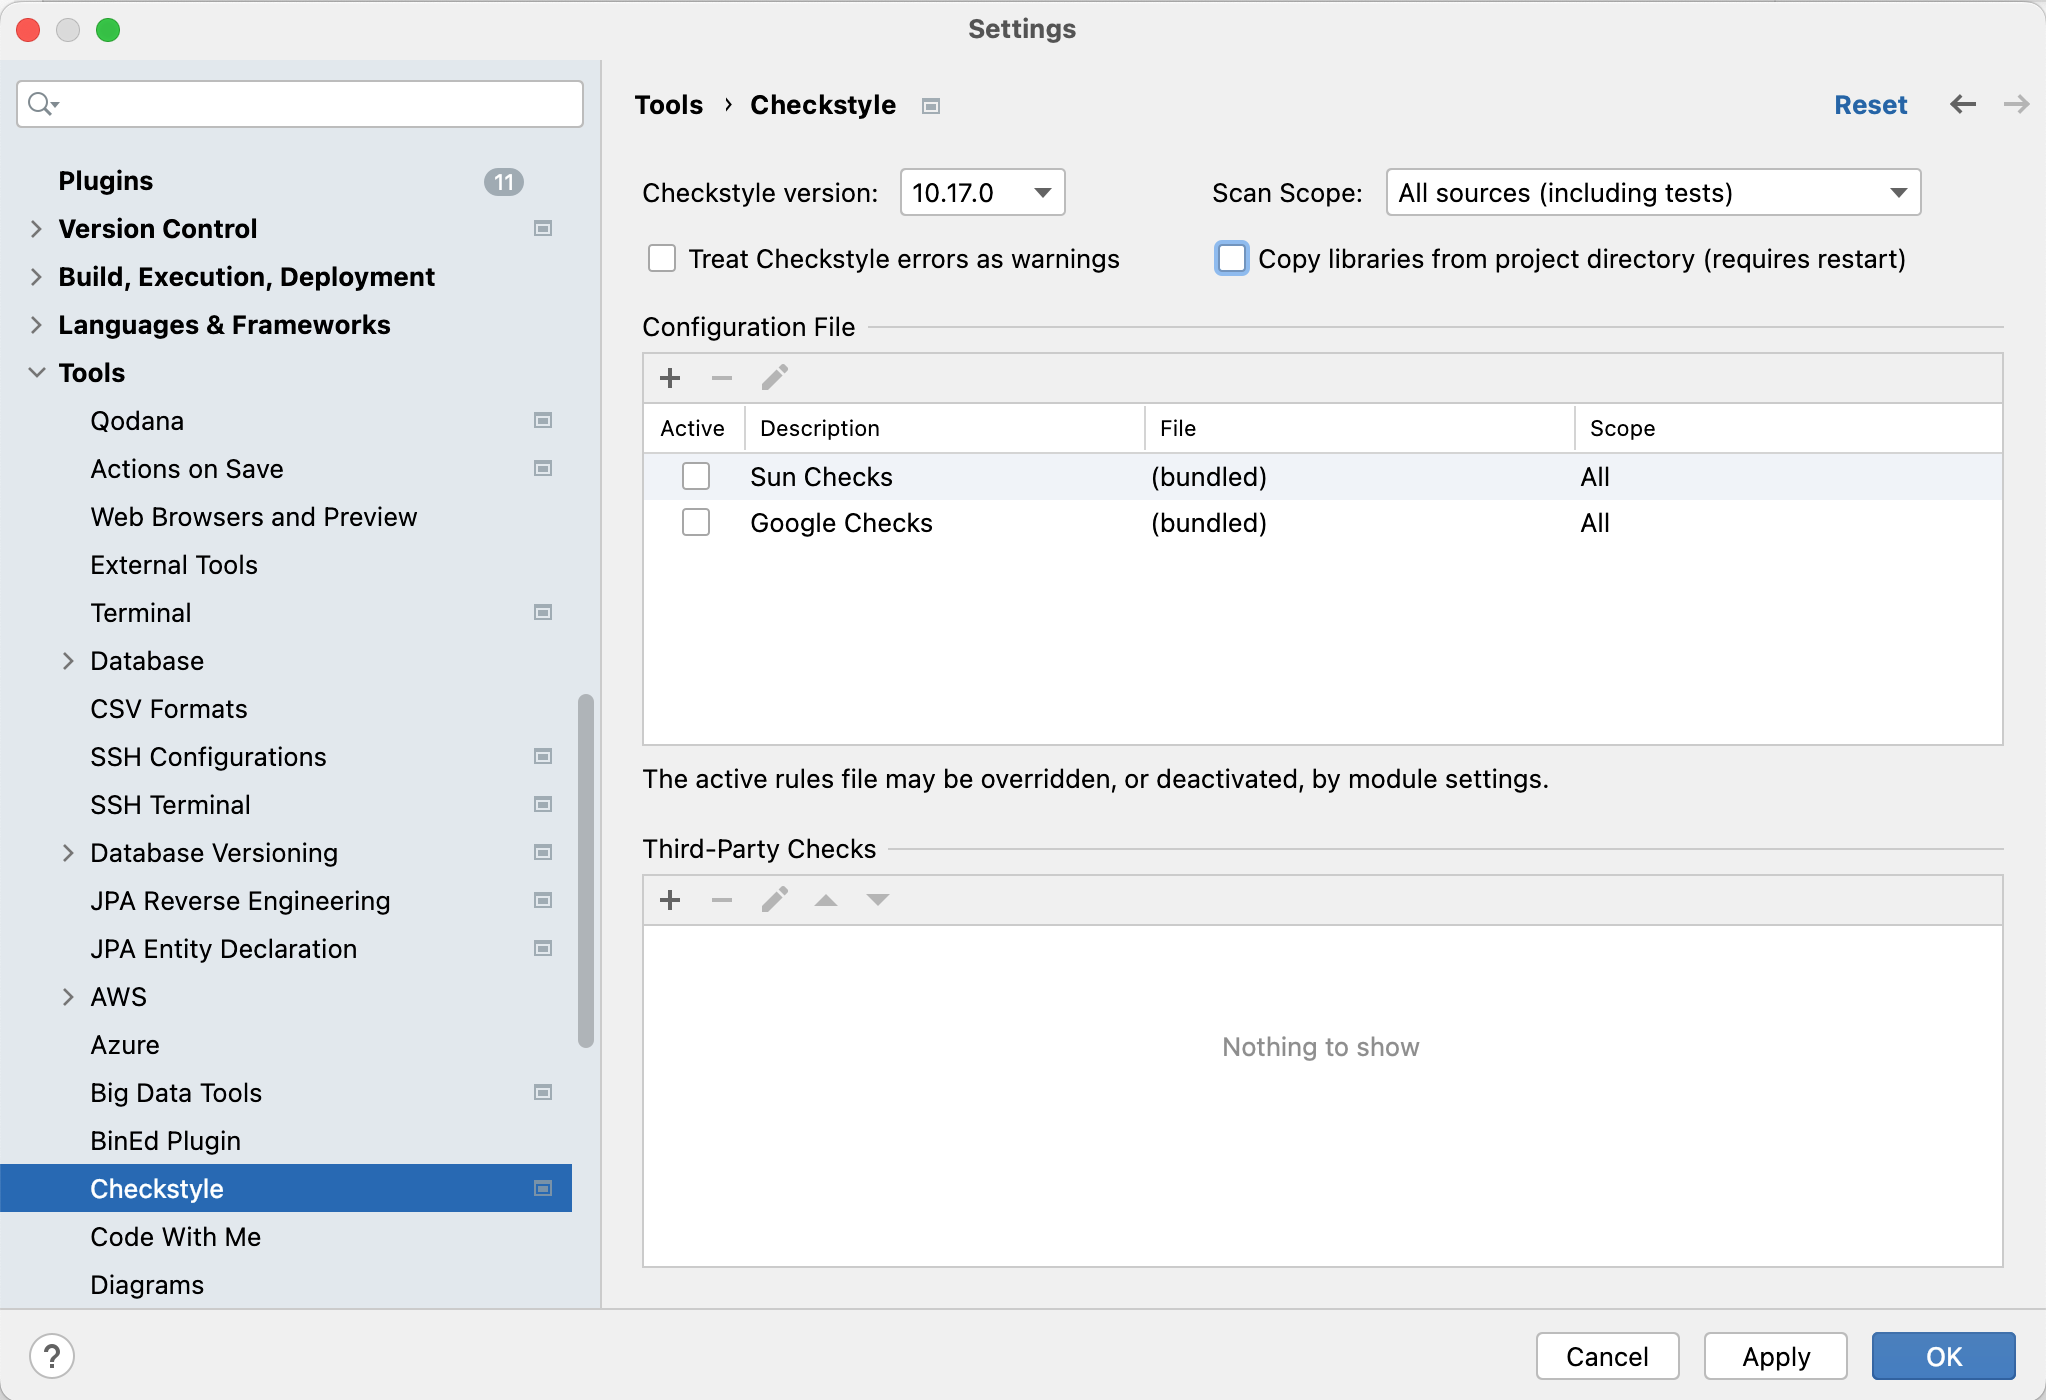Expand the Version Control section
Screen dimensions: 2046x1400
click(36, 229)
